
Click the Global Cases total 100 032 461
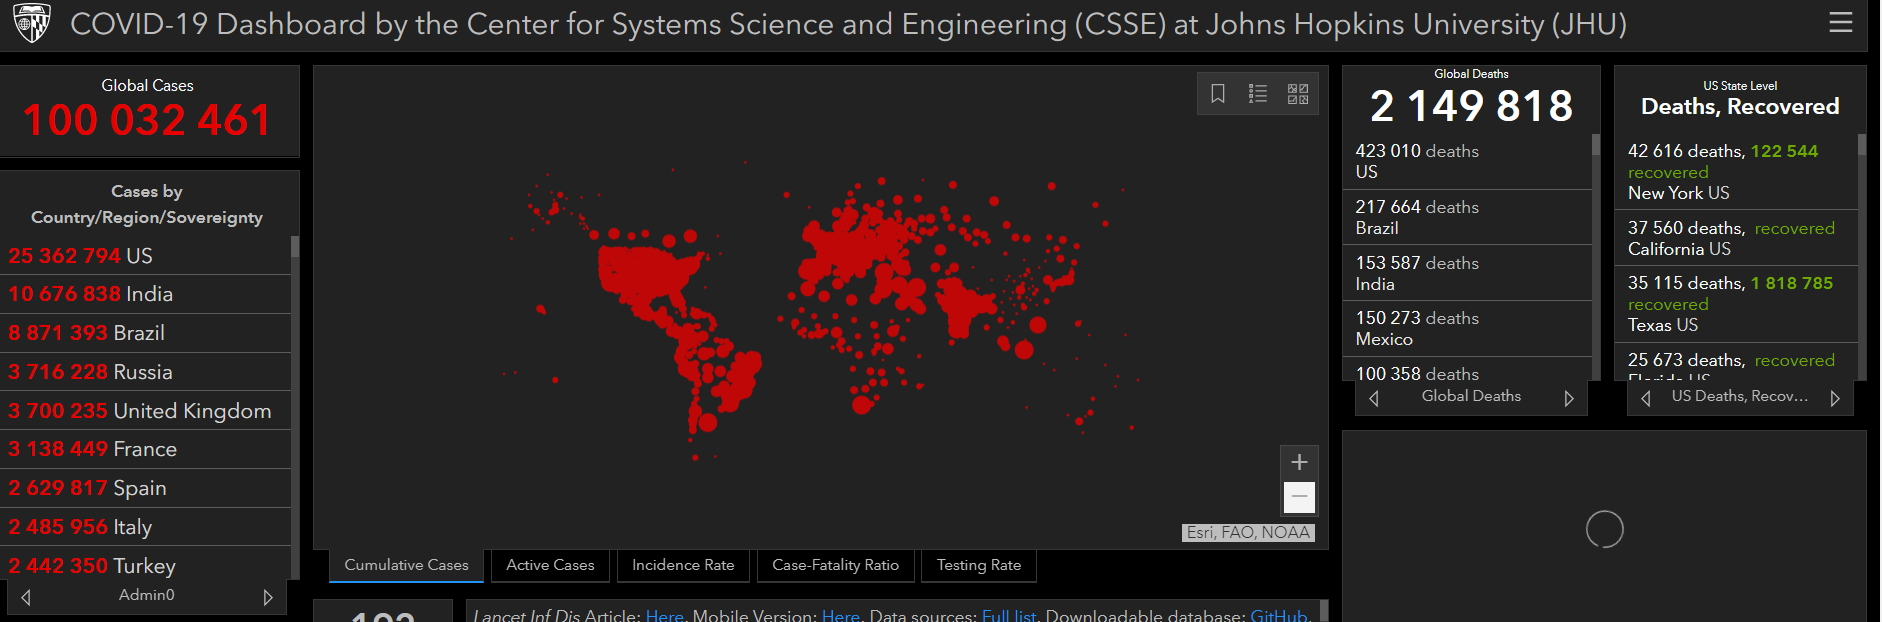(147, 121)
